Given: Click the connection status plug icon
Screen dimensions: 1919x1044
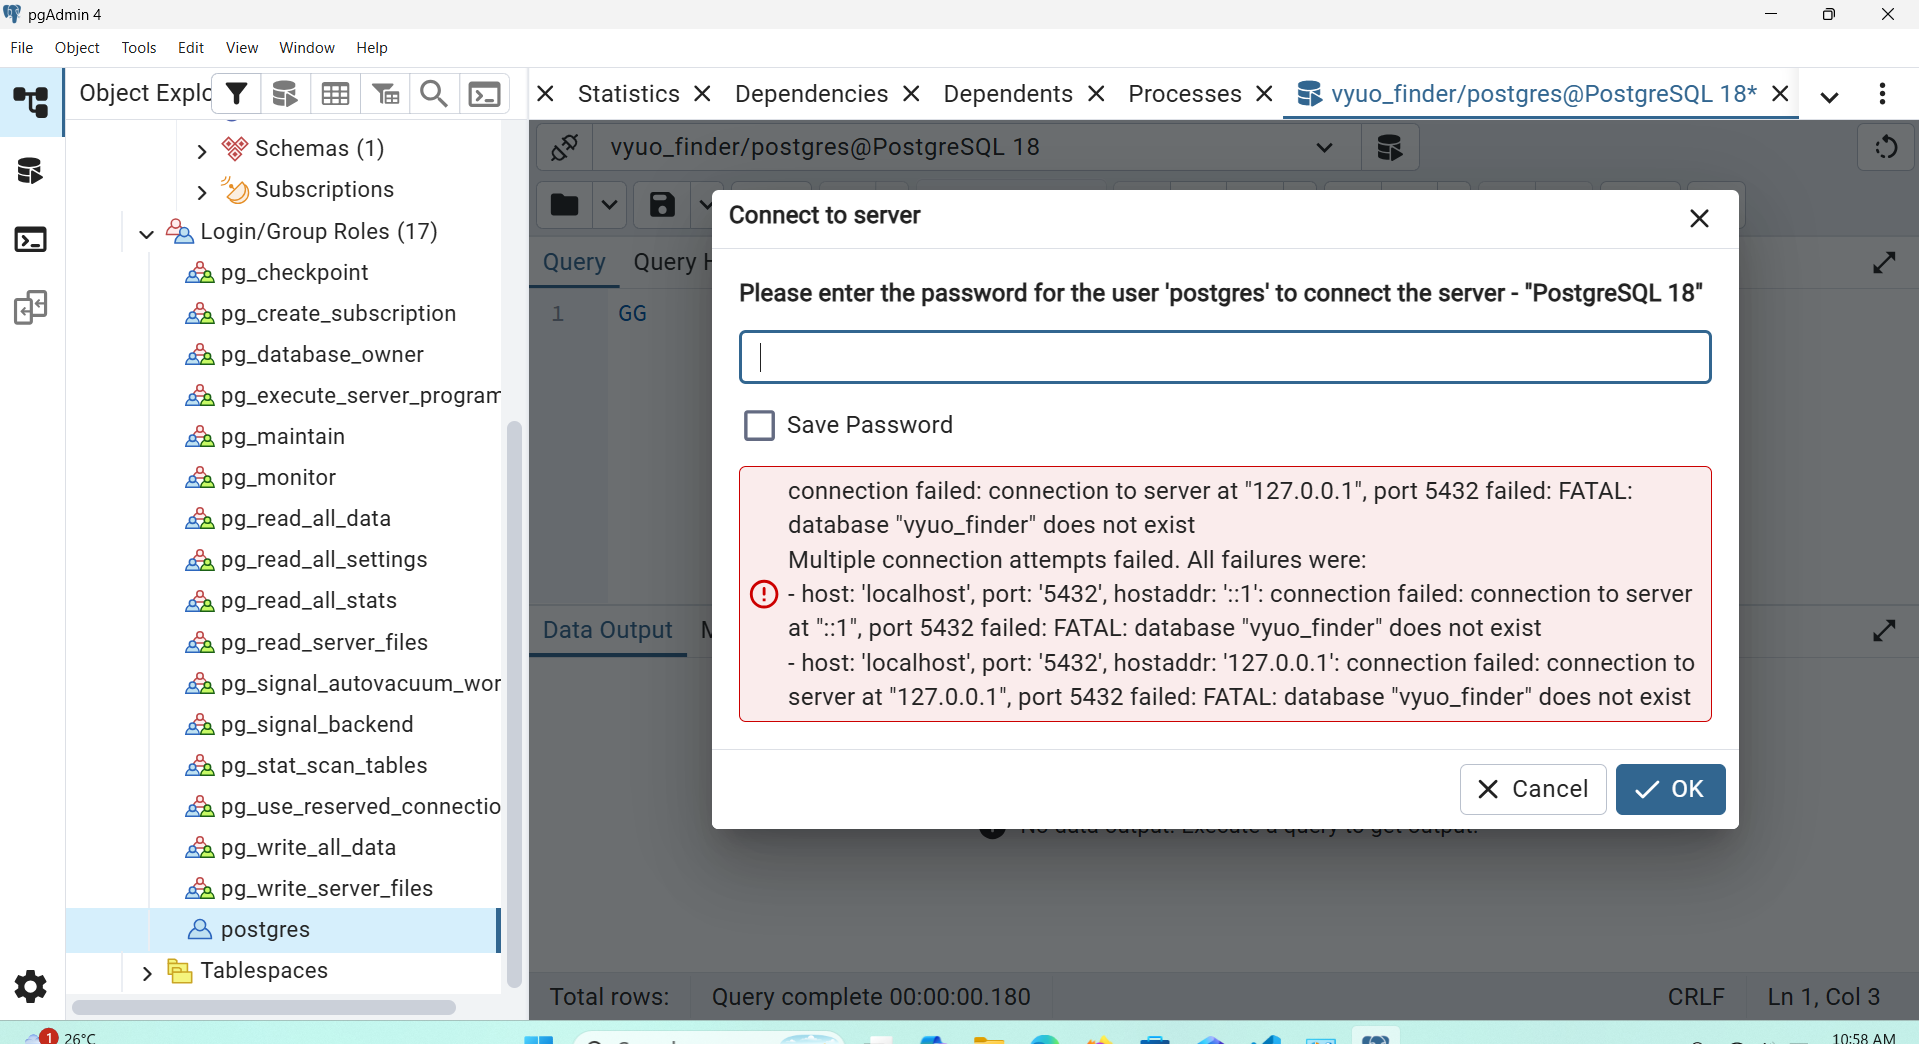Looking at the screenshot, I should 565,148.
